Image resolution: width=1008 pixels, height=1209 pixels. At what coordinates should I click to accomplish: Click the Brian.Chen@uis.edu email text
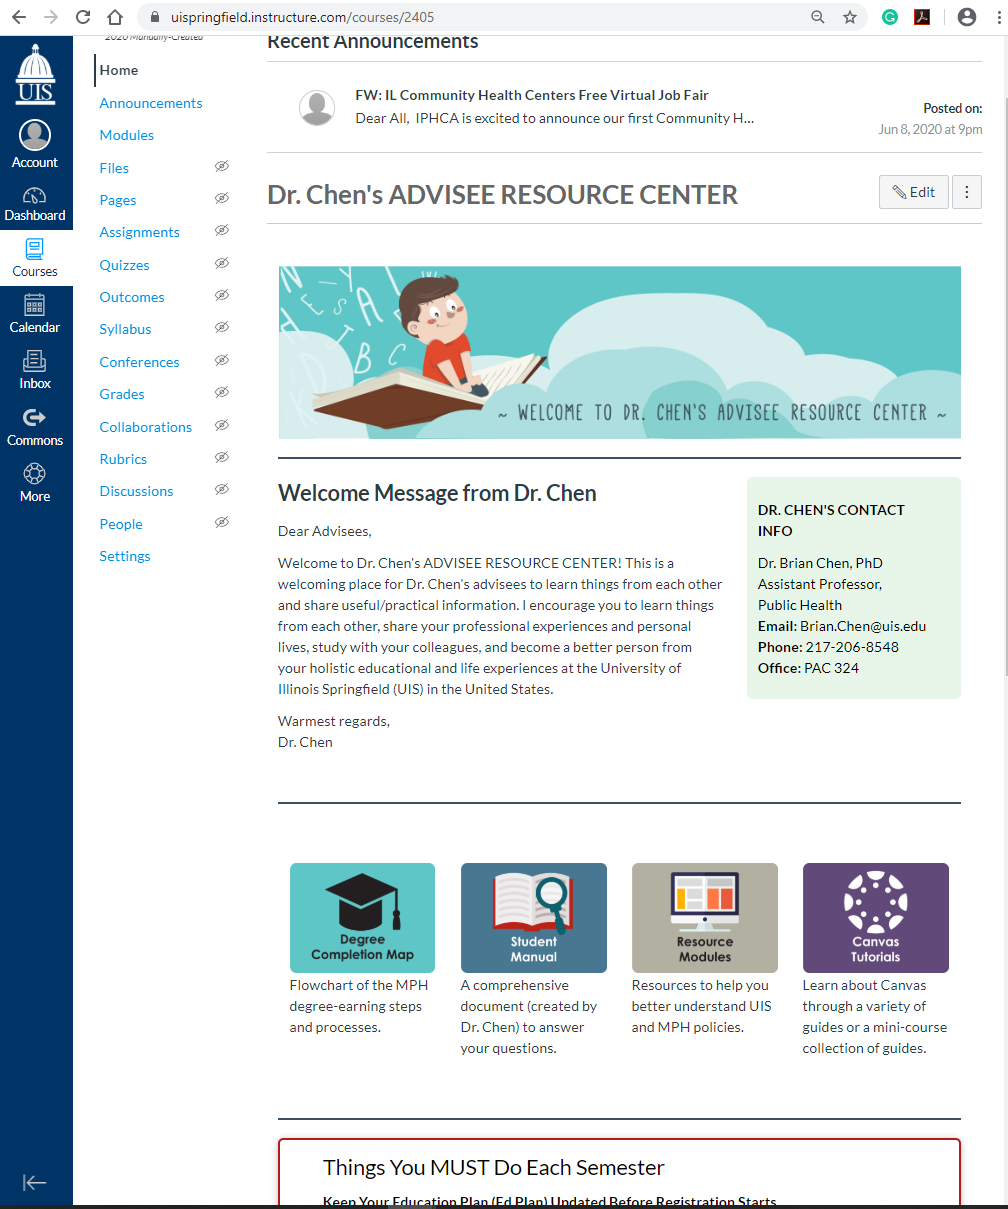[863, 626]
